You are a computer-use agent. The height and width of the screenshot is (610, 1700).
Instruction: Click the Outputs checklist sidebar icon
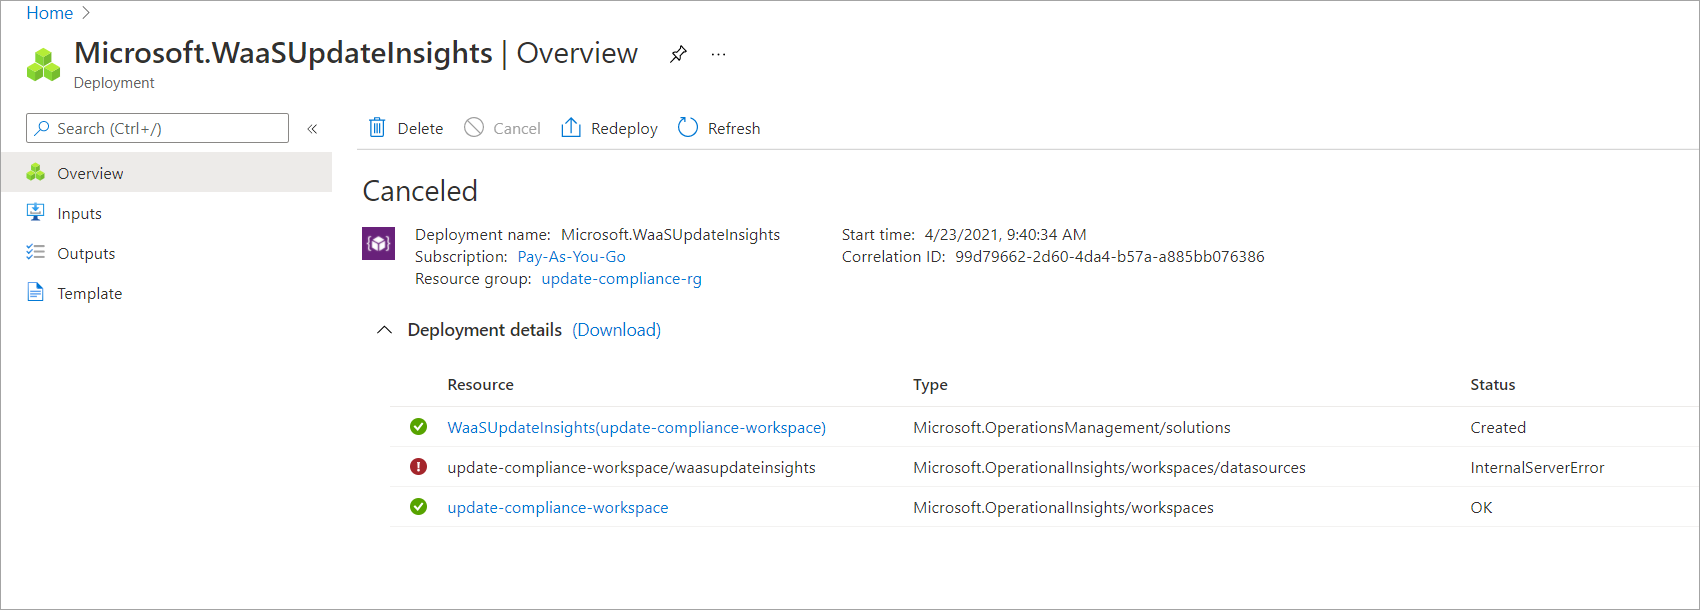click(36, 252)
